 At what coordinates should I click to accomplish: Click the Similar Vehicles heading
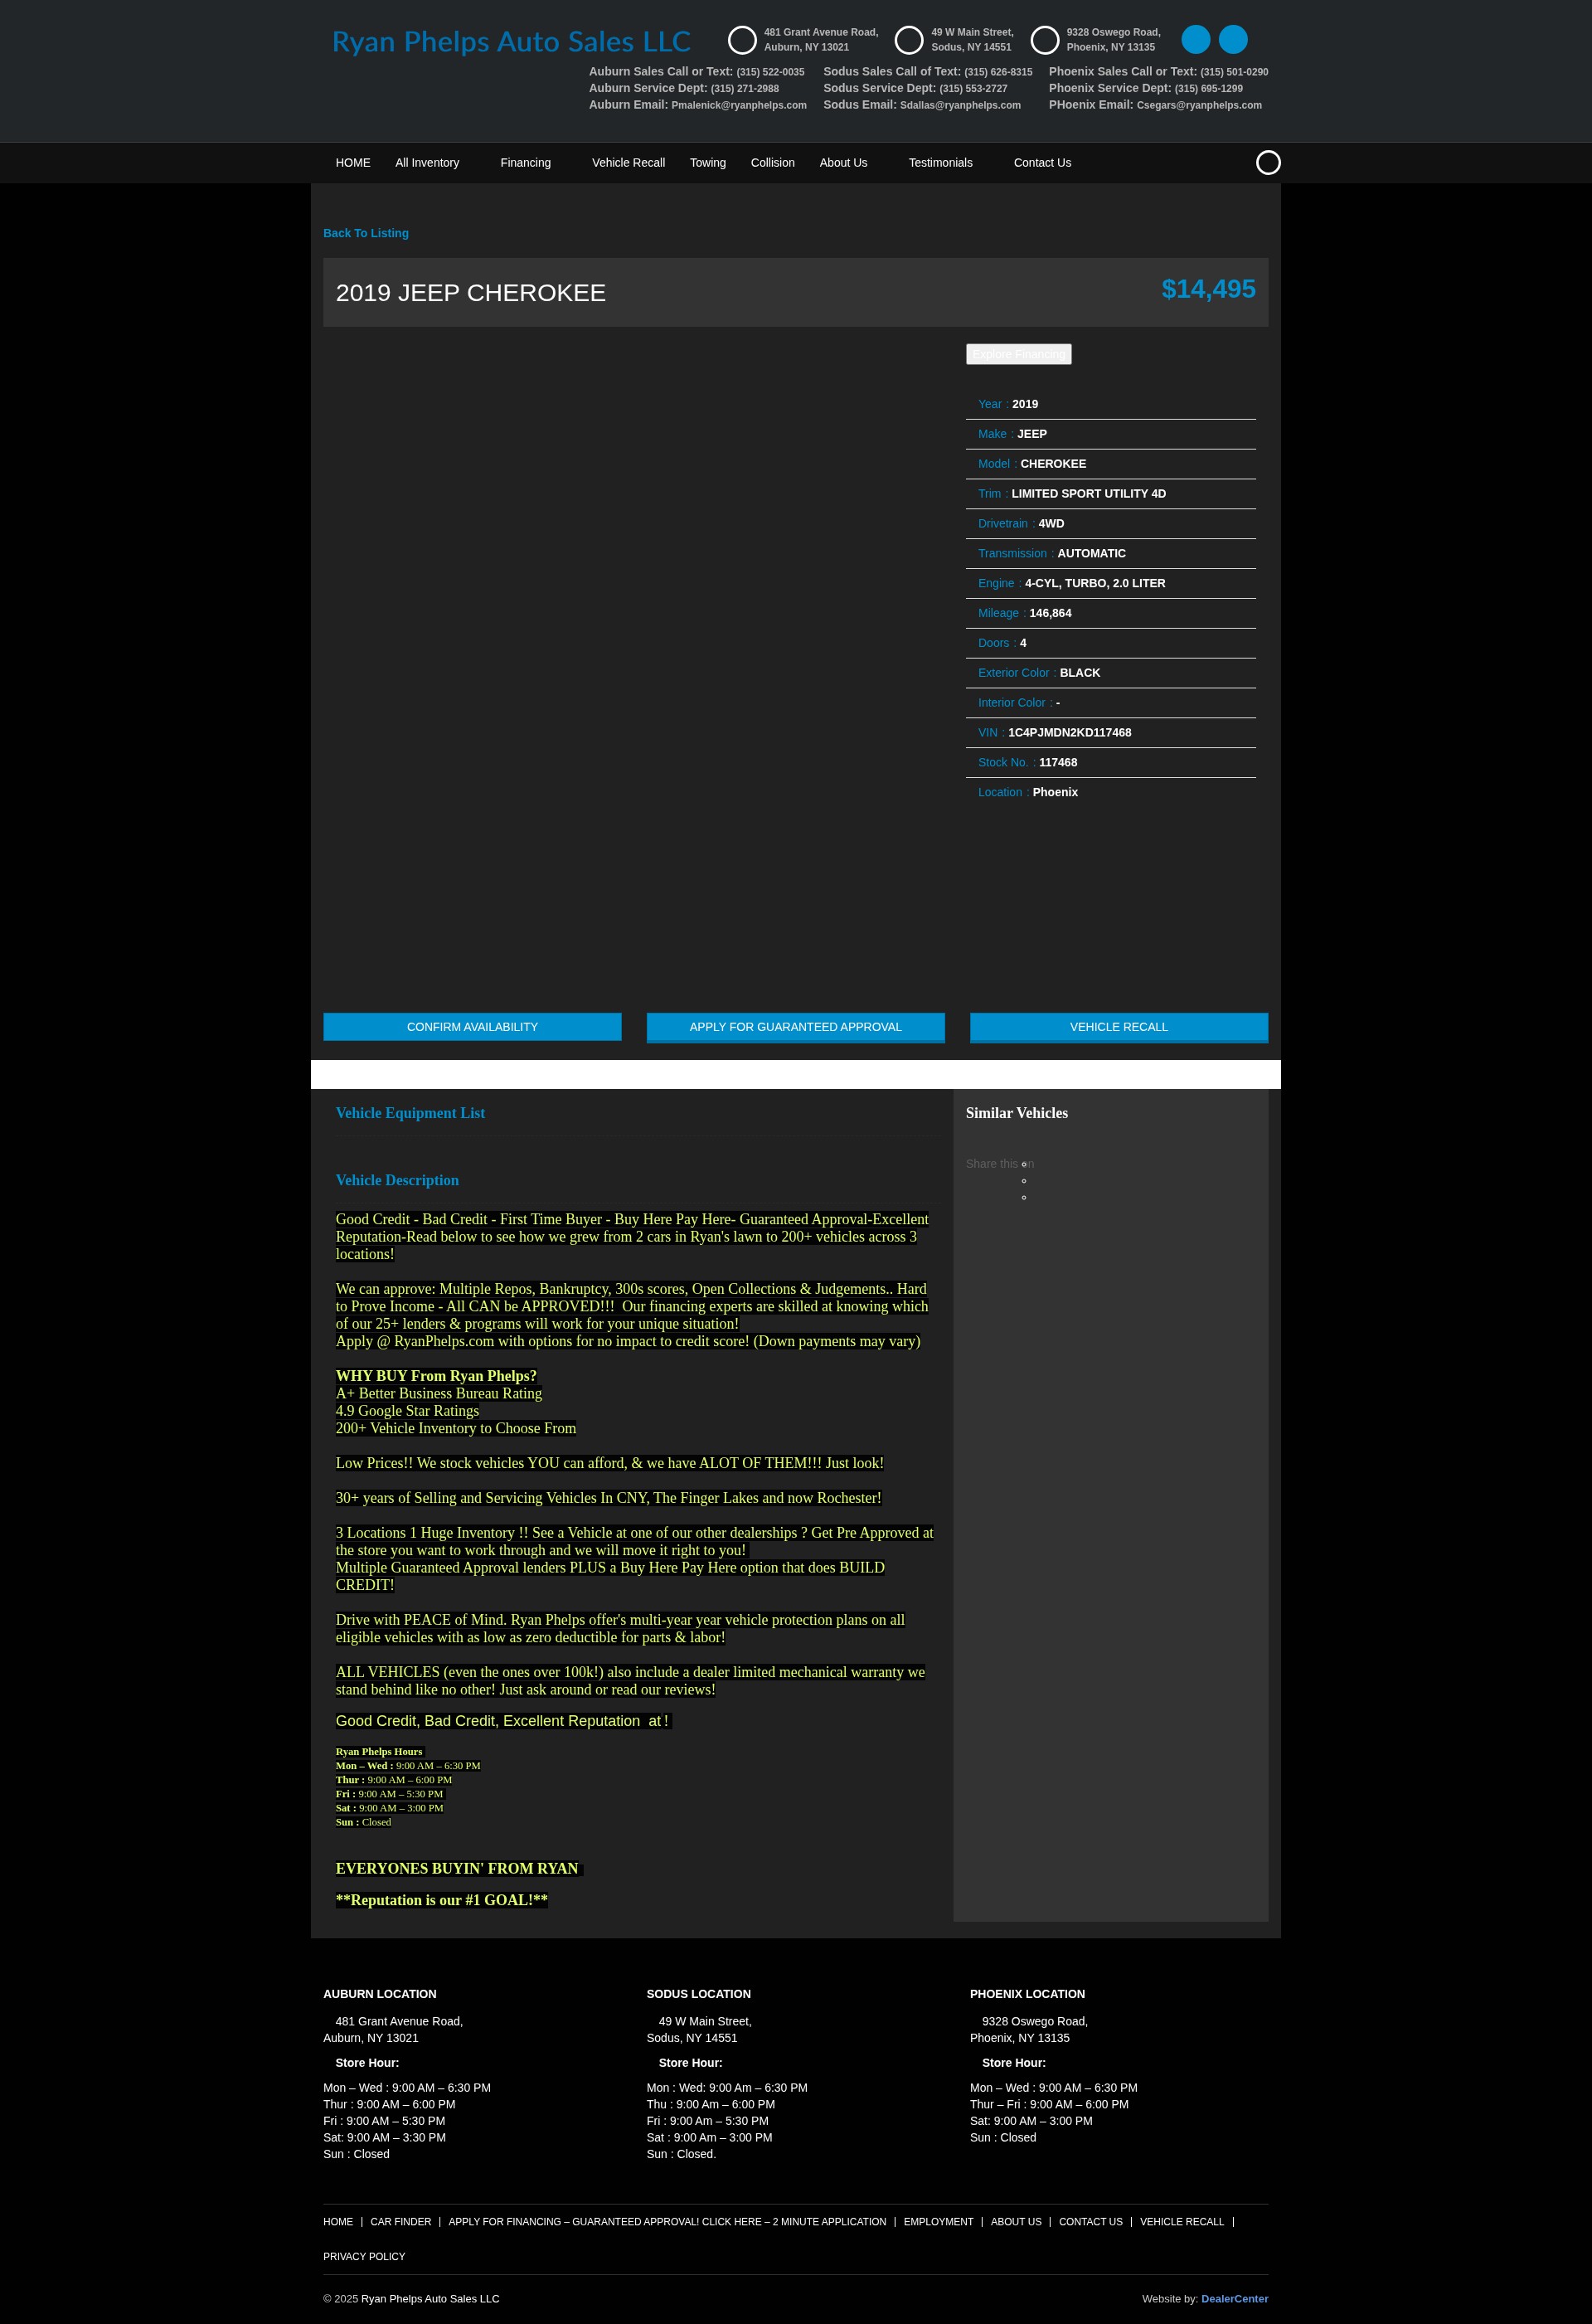[1017, 1113]
